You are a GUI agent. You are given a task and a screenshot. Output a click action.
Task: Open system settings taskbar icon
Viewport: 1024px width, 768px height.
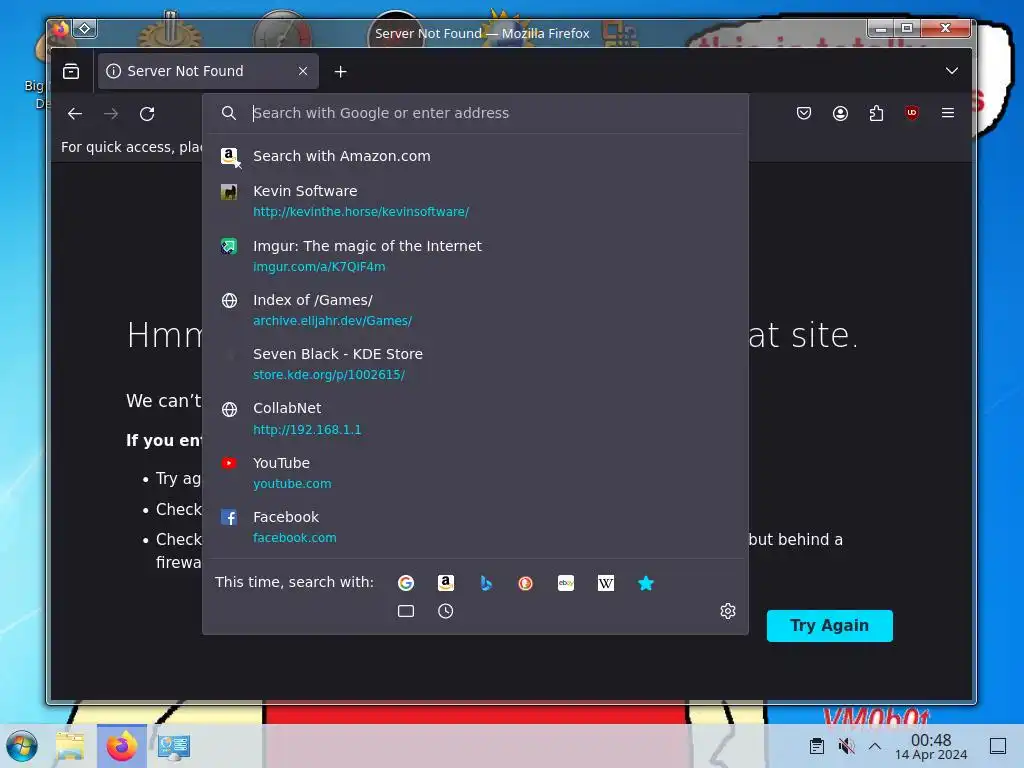173,746
